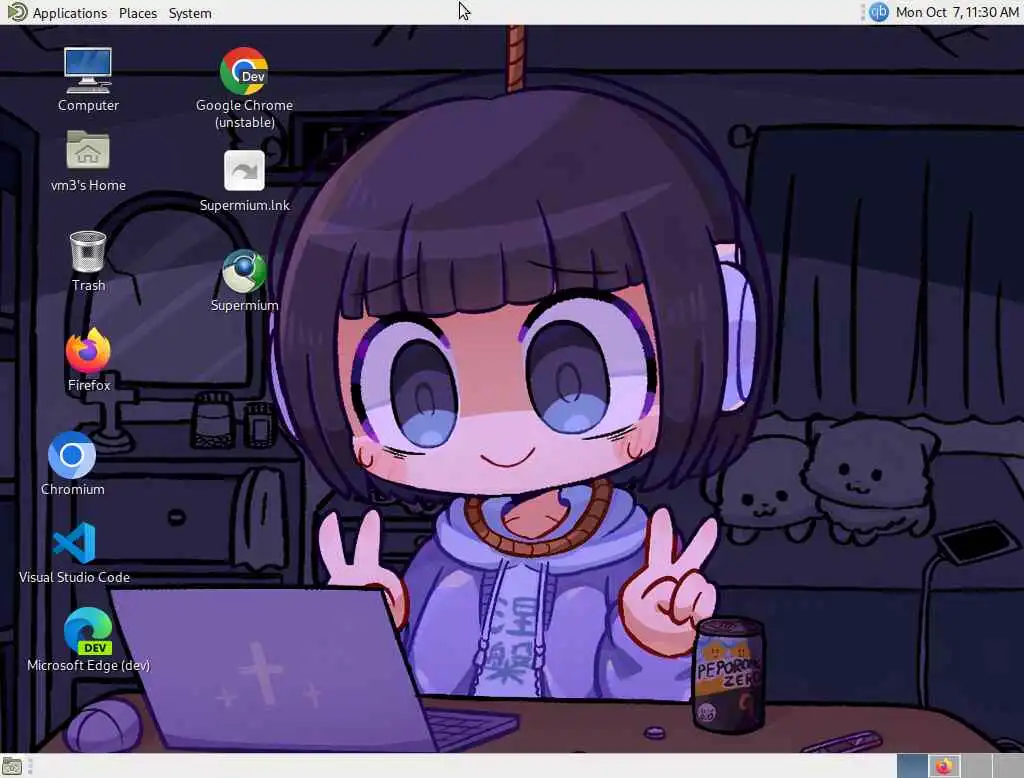Open the Places menu
The width and height of the screenshot is (1024, 778).
coord(138,12)
